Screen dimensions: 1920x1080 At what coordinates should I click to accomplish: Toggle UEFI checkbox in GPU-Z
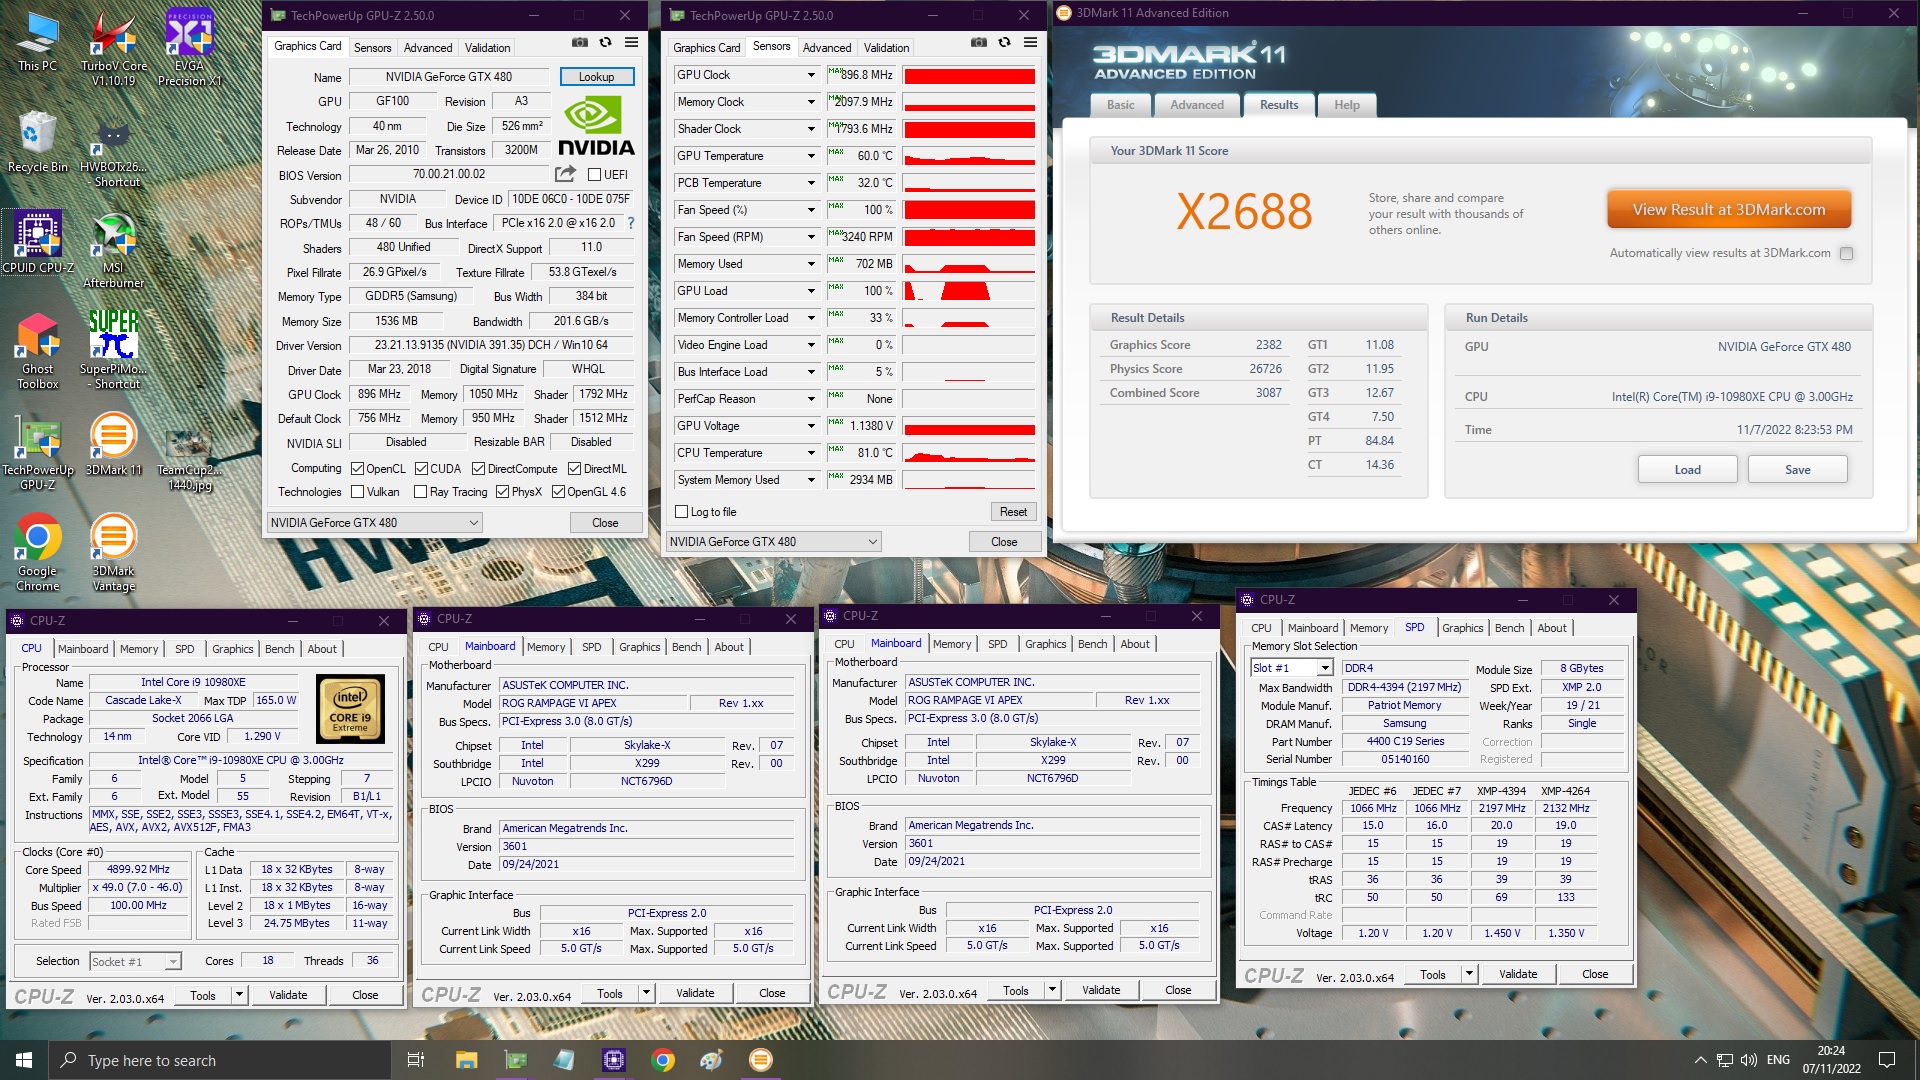(x=594, y=175)
